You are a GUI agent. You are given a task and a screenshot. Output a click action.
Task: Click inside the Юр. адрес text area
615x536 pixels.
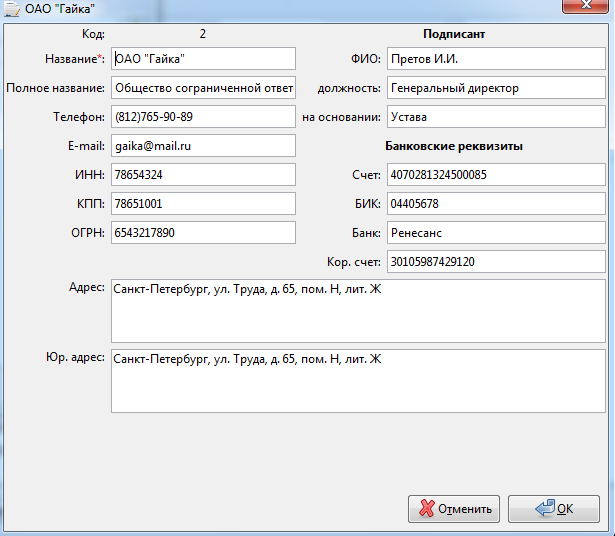[357, 381]
